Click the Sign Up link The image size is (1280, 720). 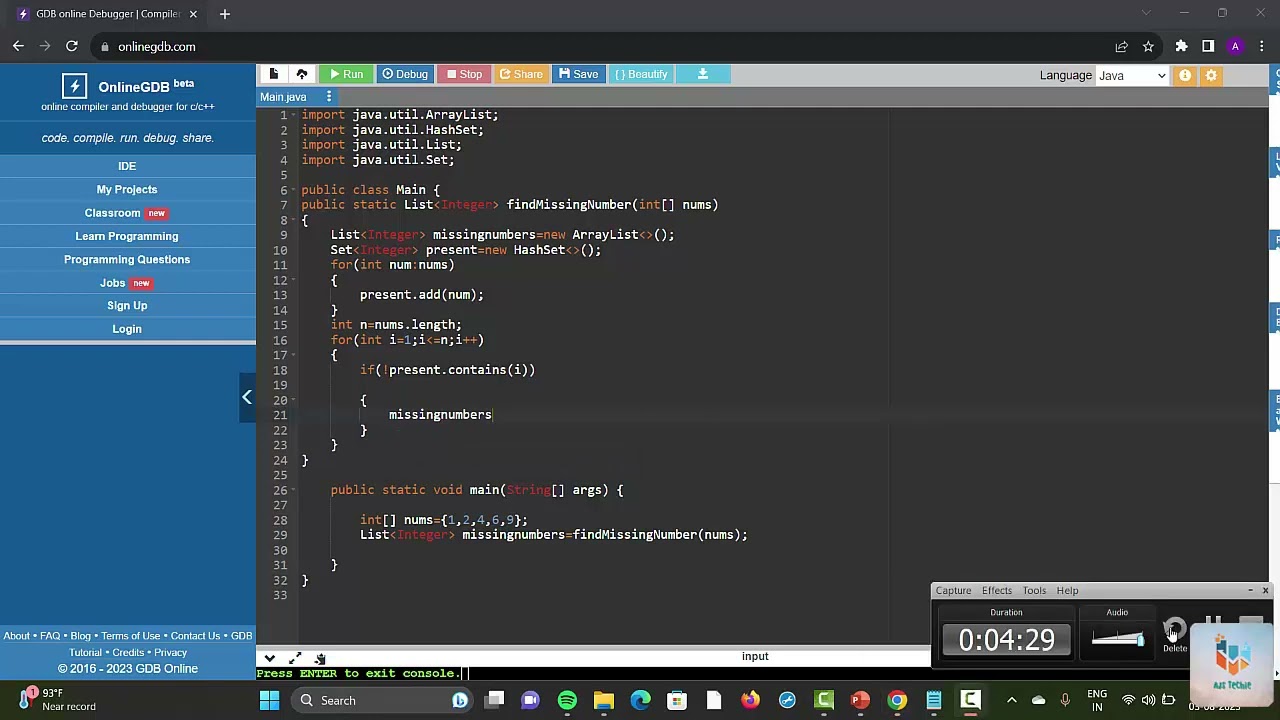pos(127,306)
